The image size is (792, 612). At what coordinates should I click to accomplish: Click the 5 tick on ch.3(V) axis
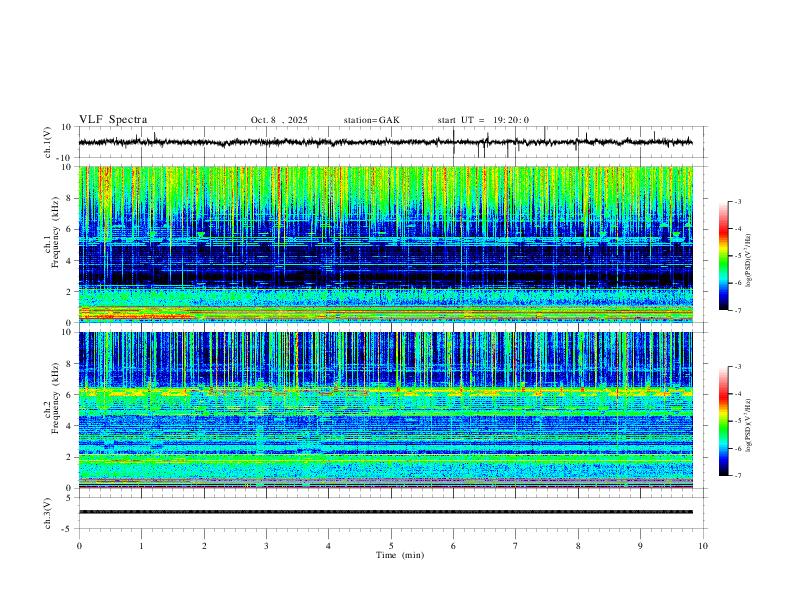point(69,498)
